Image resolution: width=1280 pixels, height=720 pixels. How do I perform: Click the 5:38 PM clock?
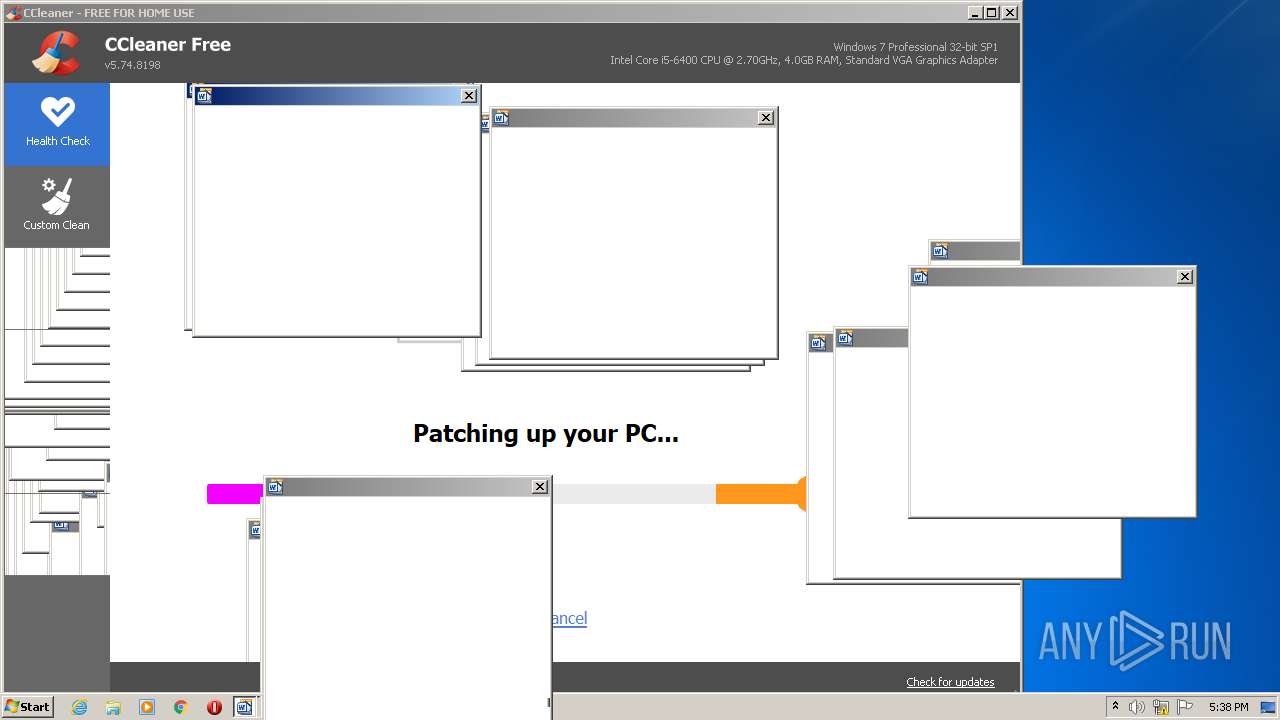click(1228, 707)
